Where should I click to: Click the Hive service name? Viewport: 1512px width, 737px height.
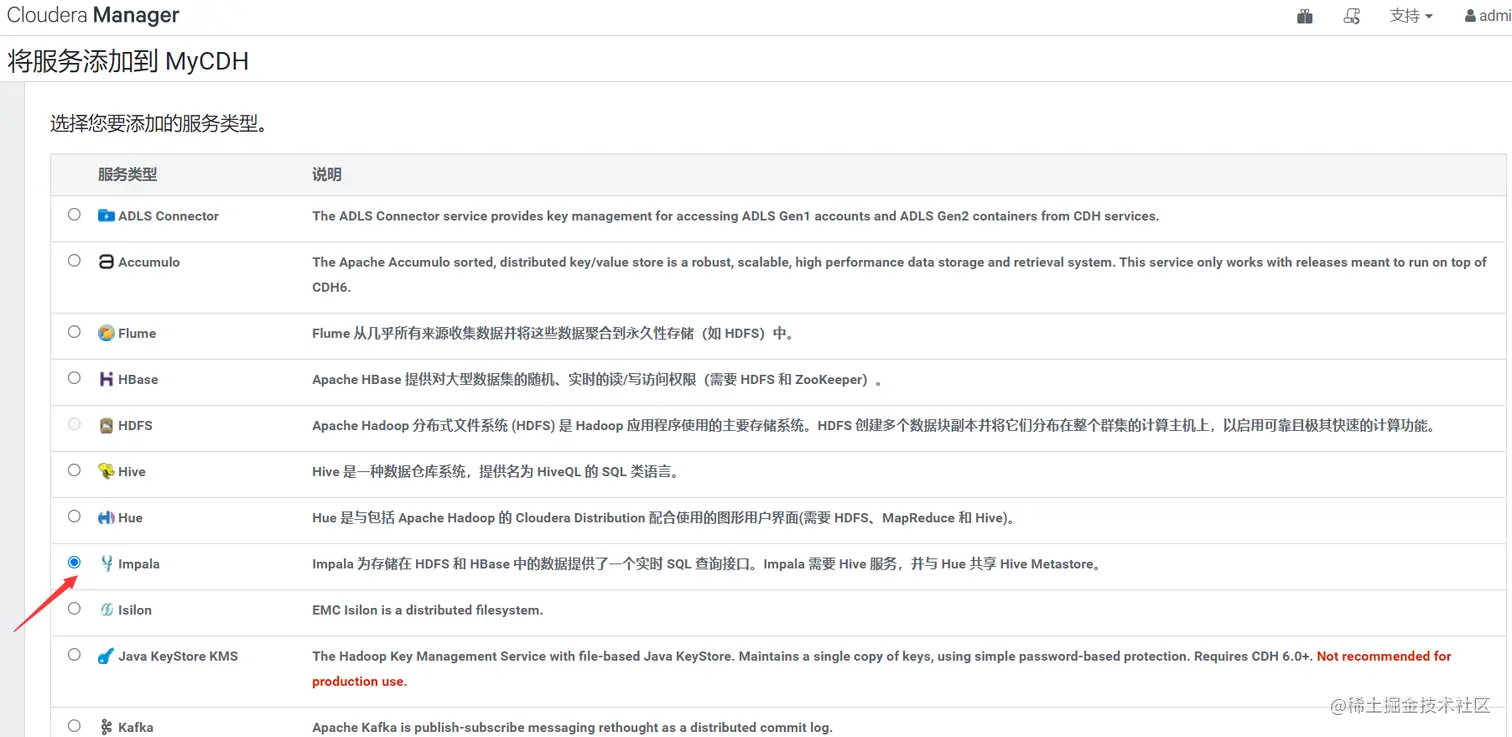(x=132, y=471)
